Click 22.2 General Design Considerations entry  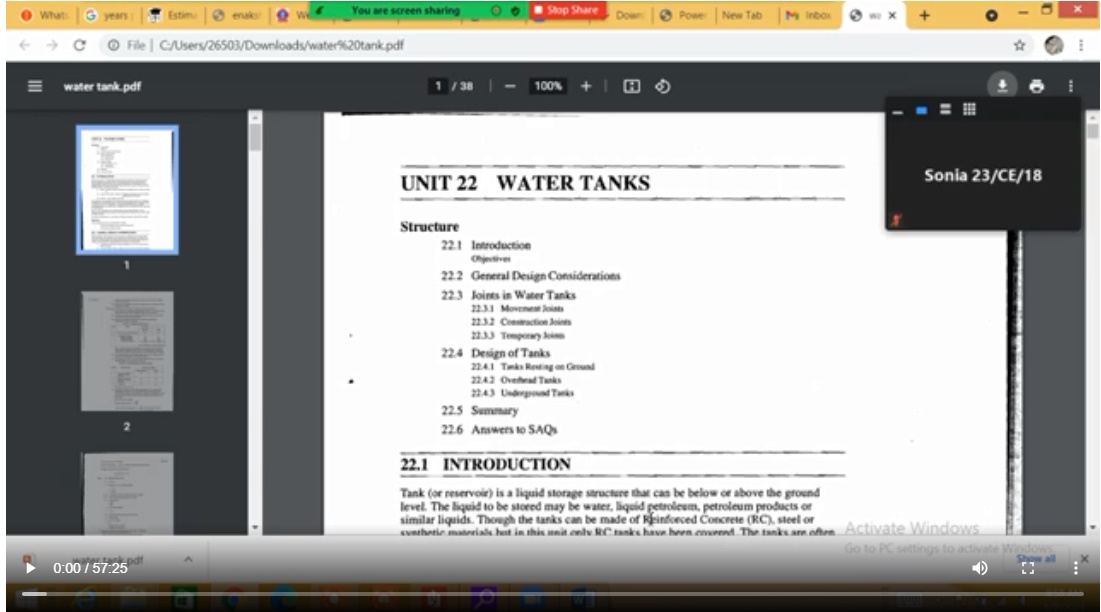(531, 276)
